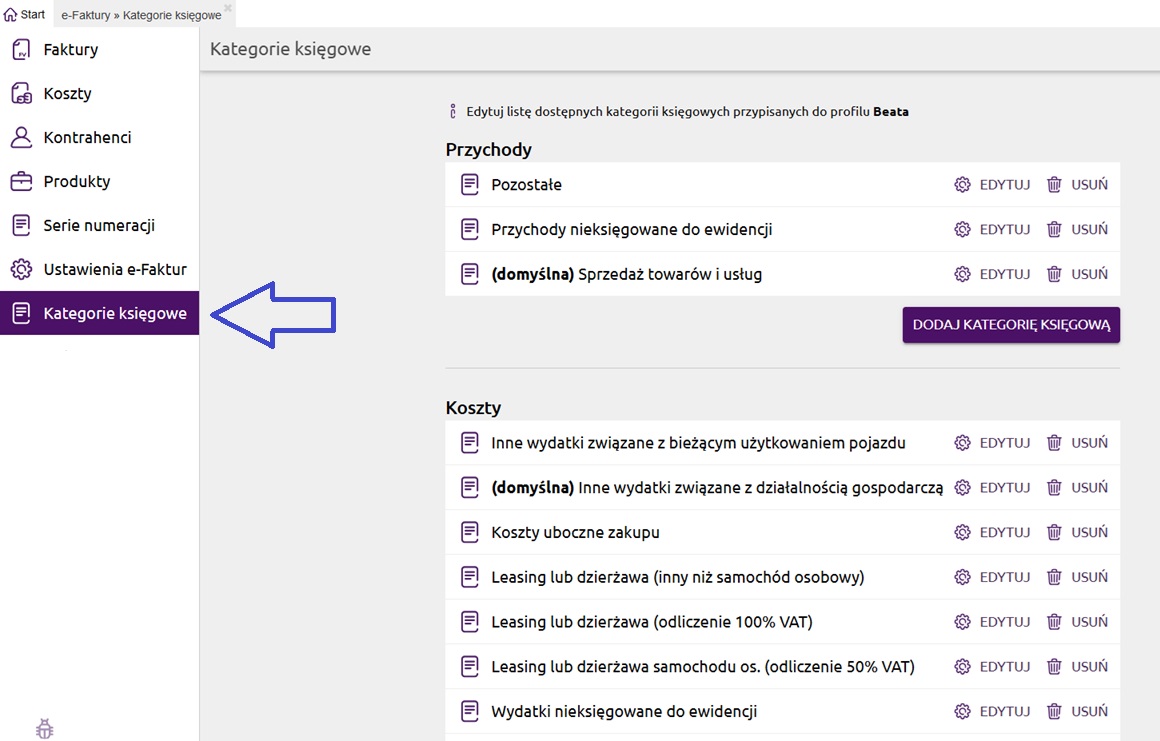Delete Przychody nieksięgowane do ewidencji category
The width and height of the screenshot is (1160, 741).
1078,230
